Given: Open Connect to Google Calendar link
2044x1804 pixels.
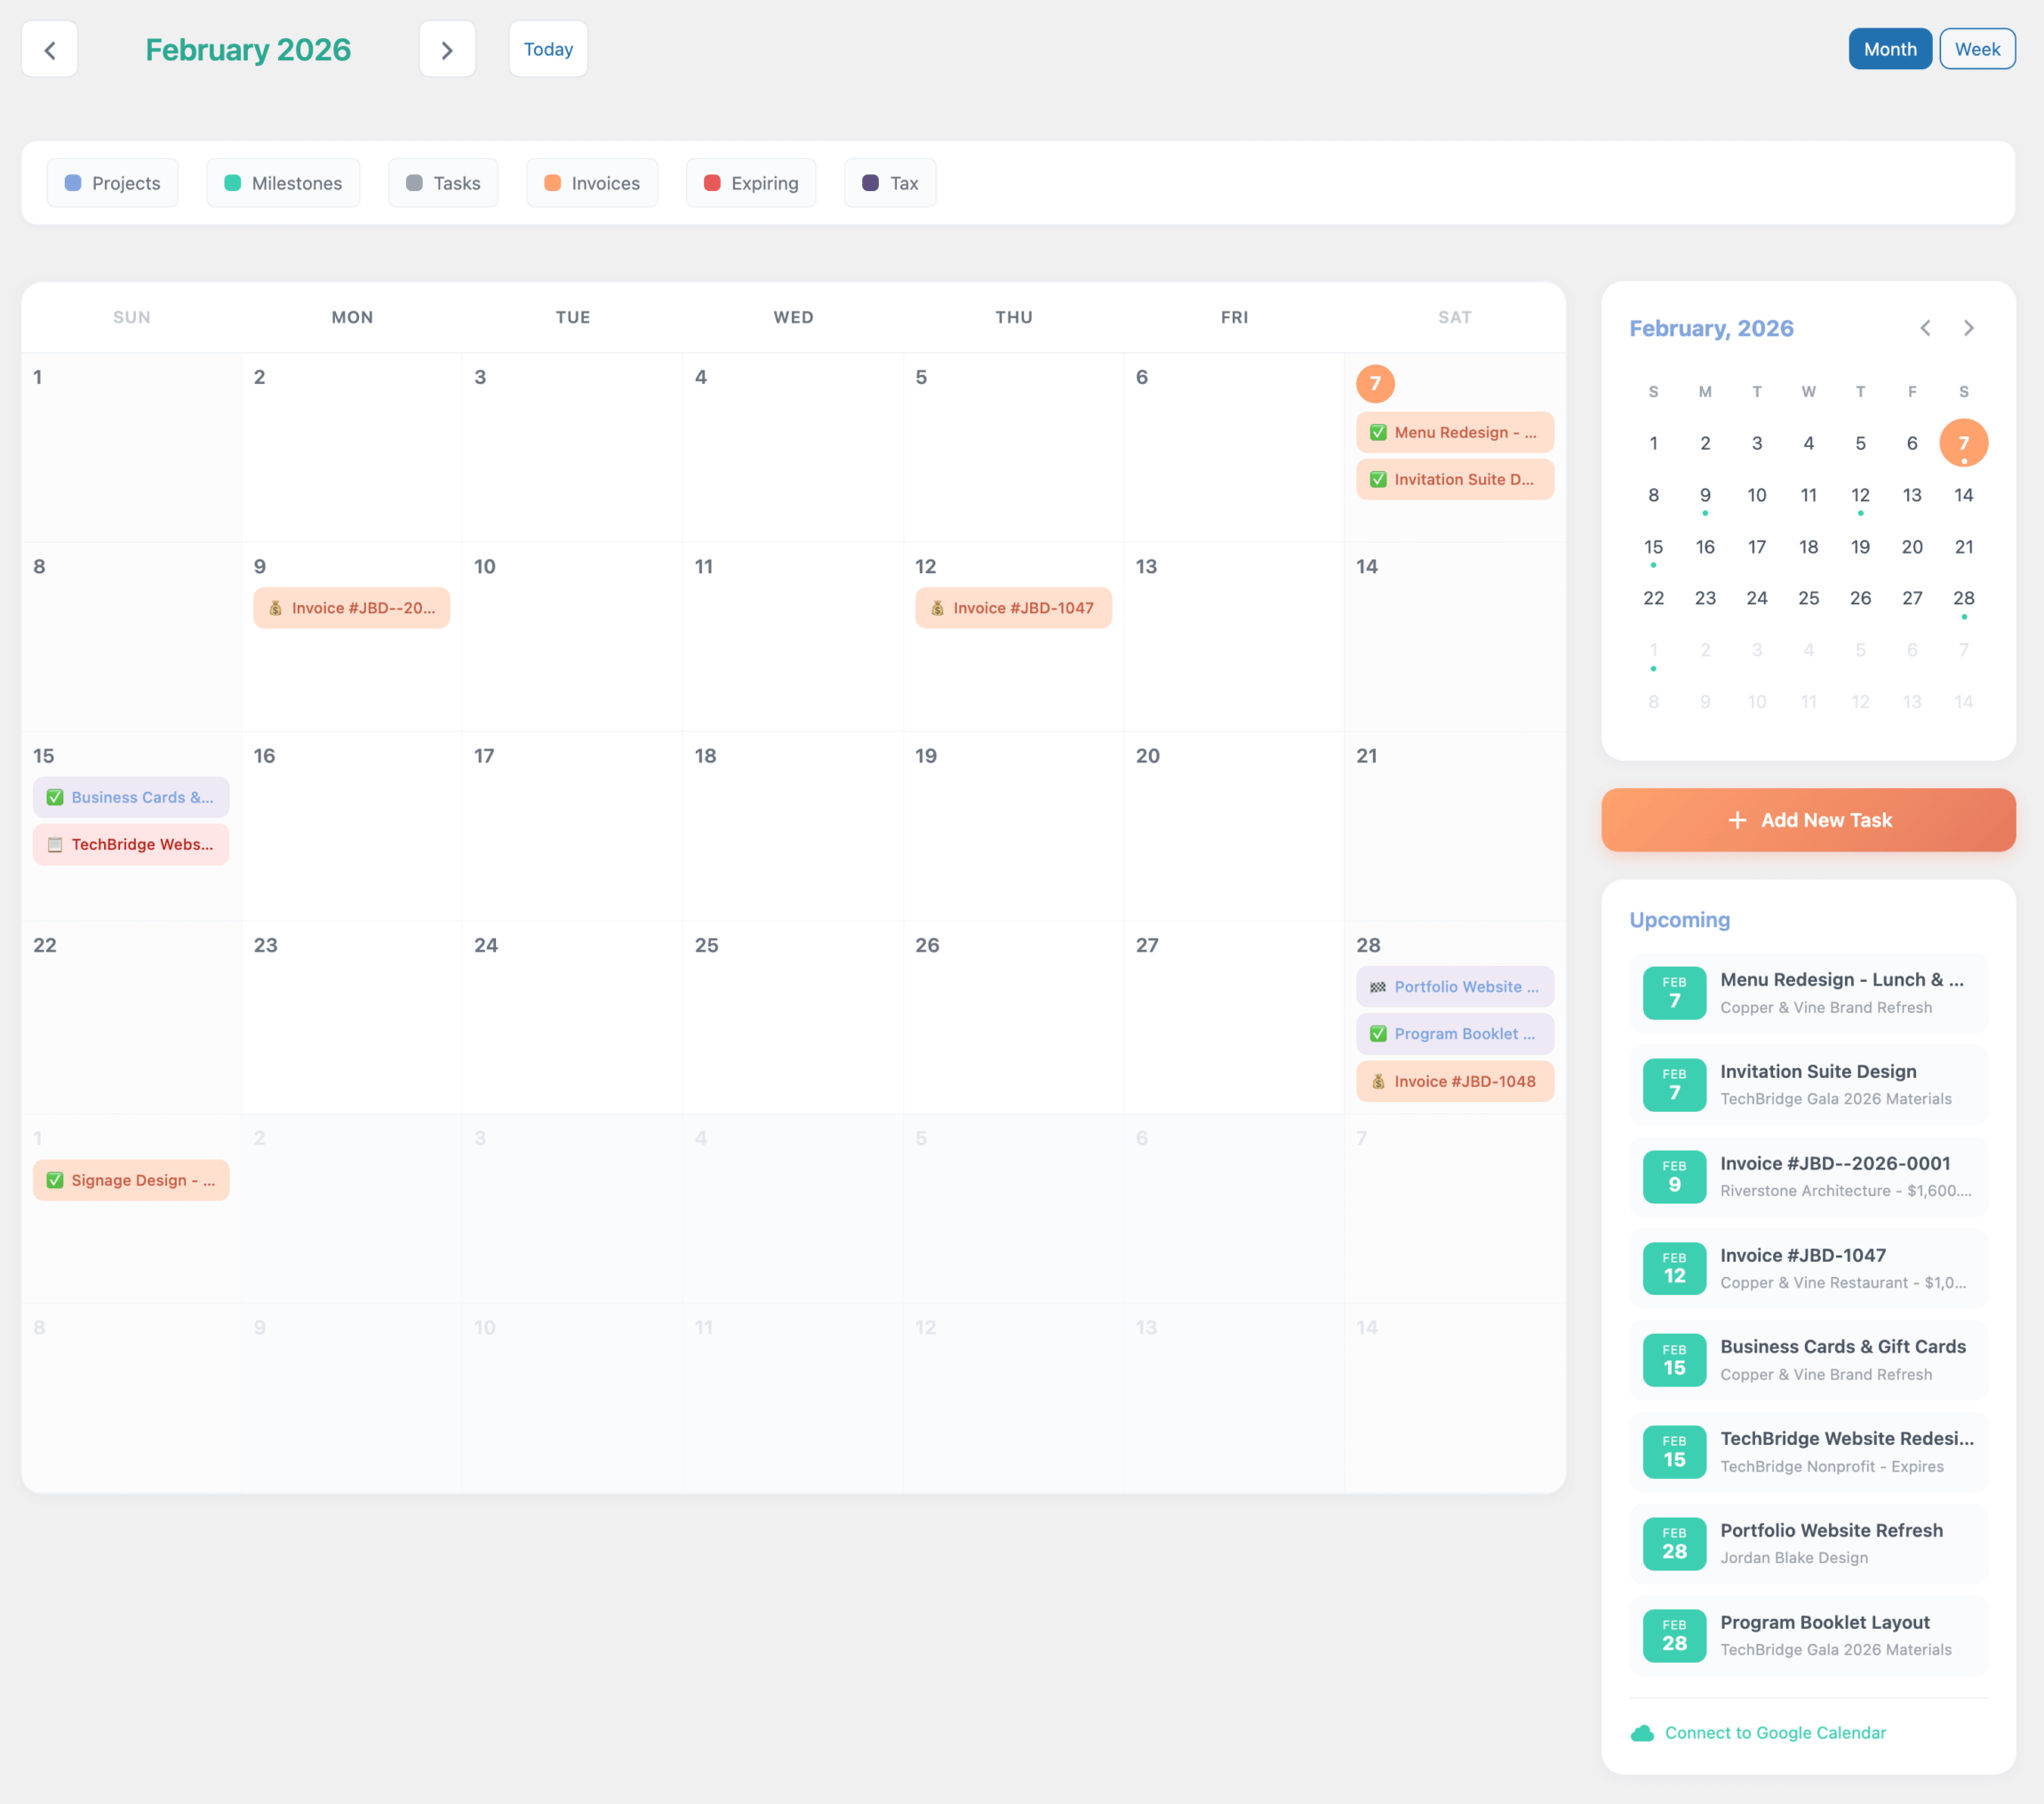Looking at the screenshot, I should coord(1774,1733).
